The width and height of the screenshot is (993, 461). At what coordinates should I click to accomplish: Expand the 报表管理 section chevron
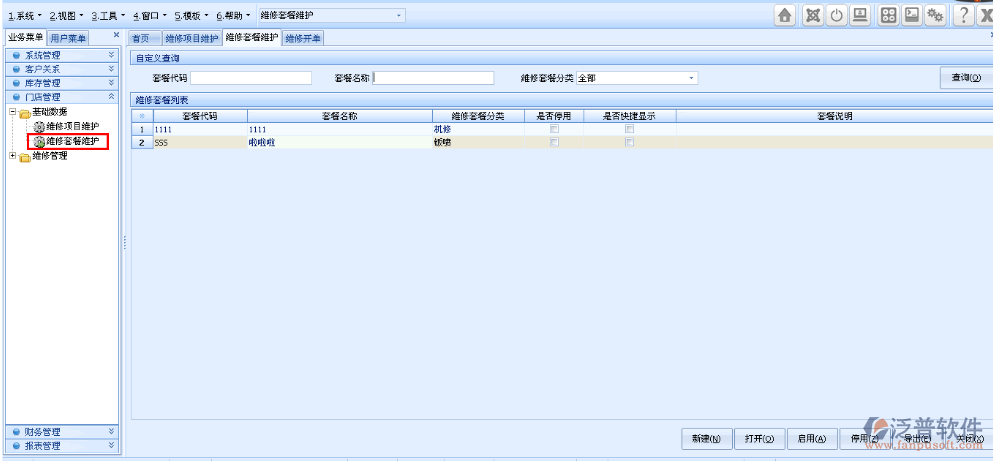click(111, 446)
